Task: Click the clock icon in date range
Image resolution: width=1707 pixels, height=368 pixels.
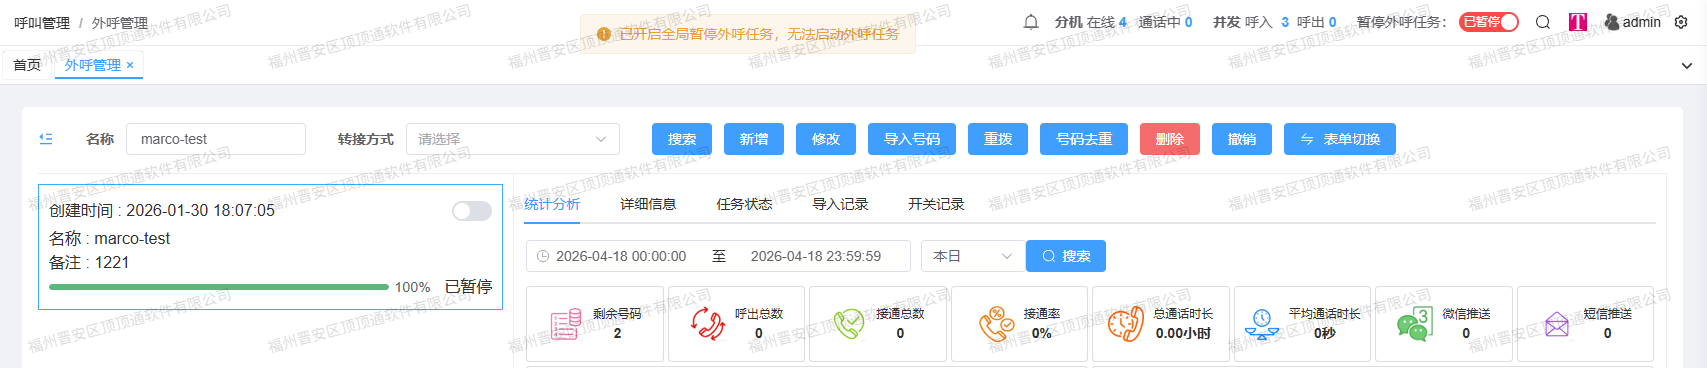Action: click(543, 256)
